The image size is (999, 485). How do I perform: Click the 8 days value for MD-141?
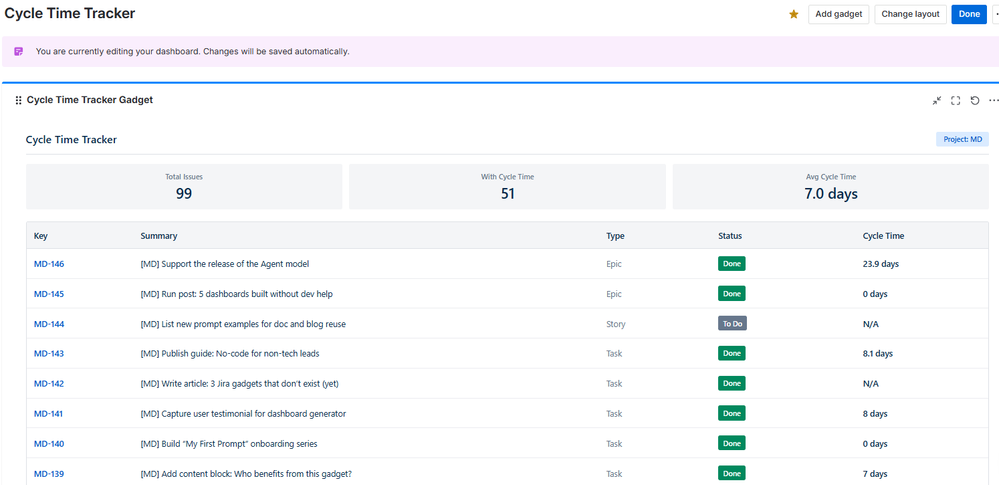tap(875, 414)
